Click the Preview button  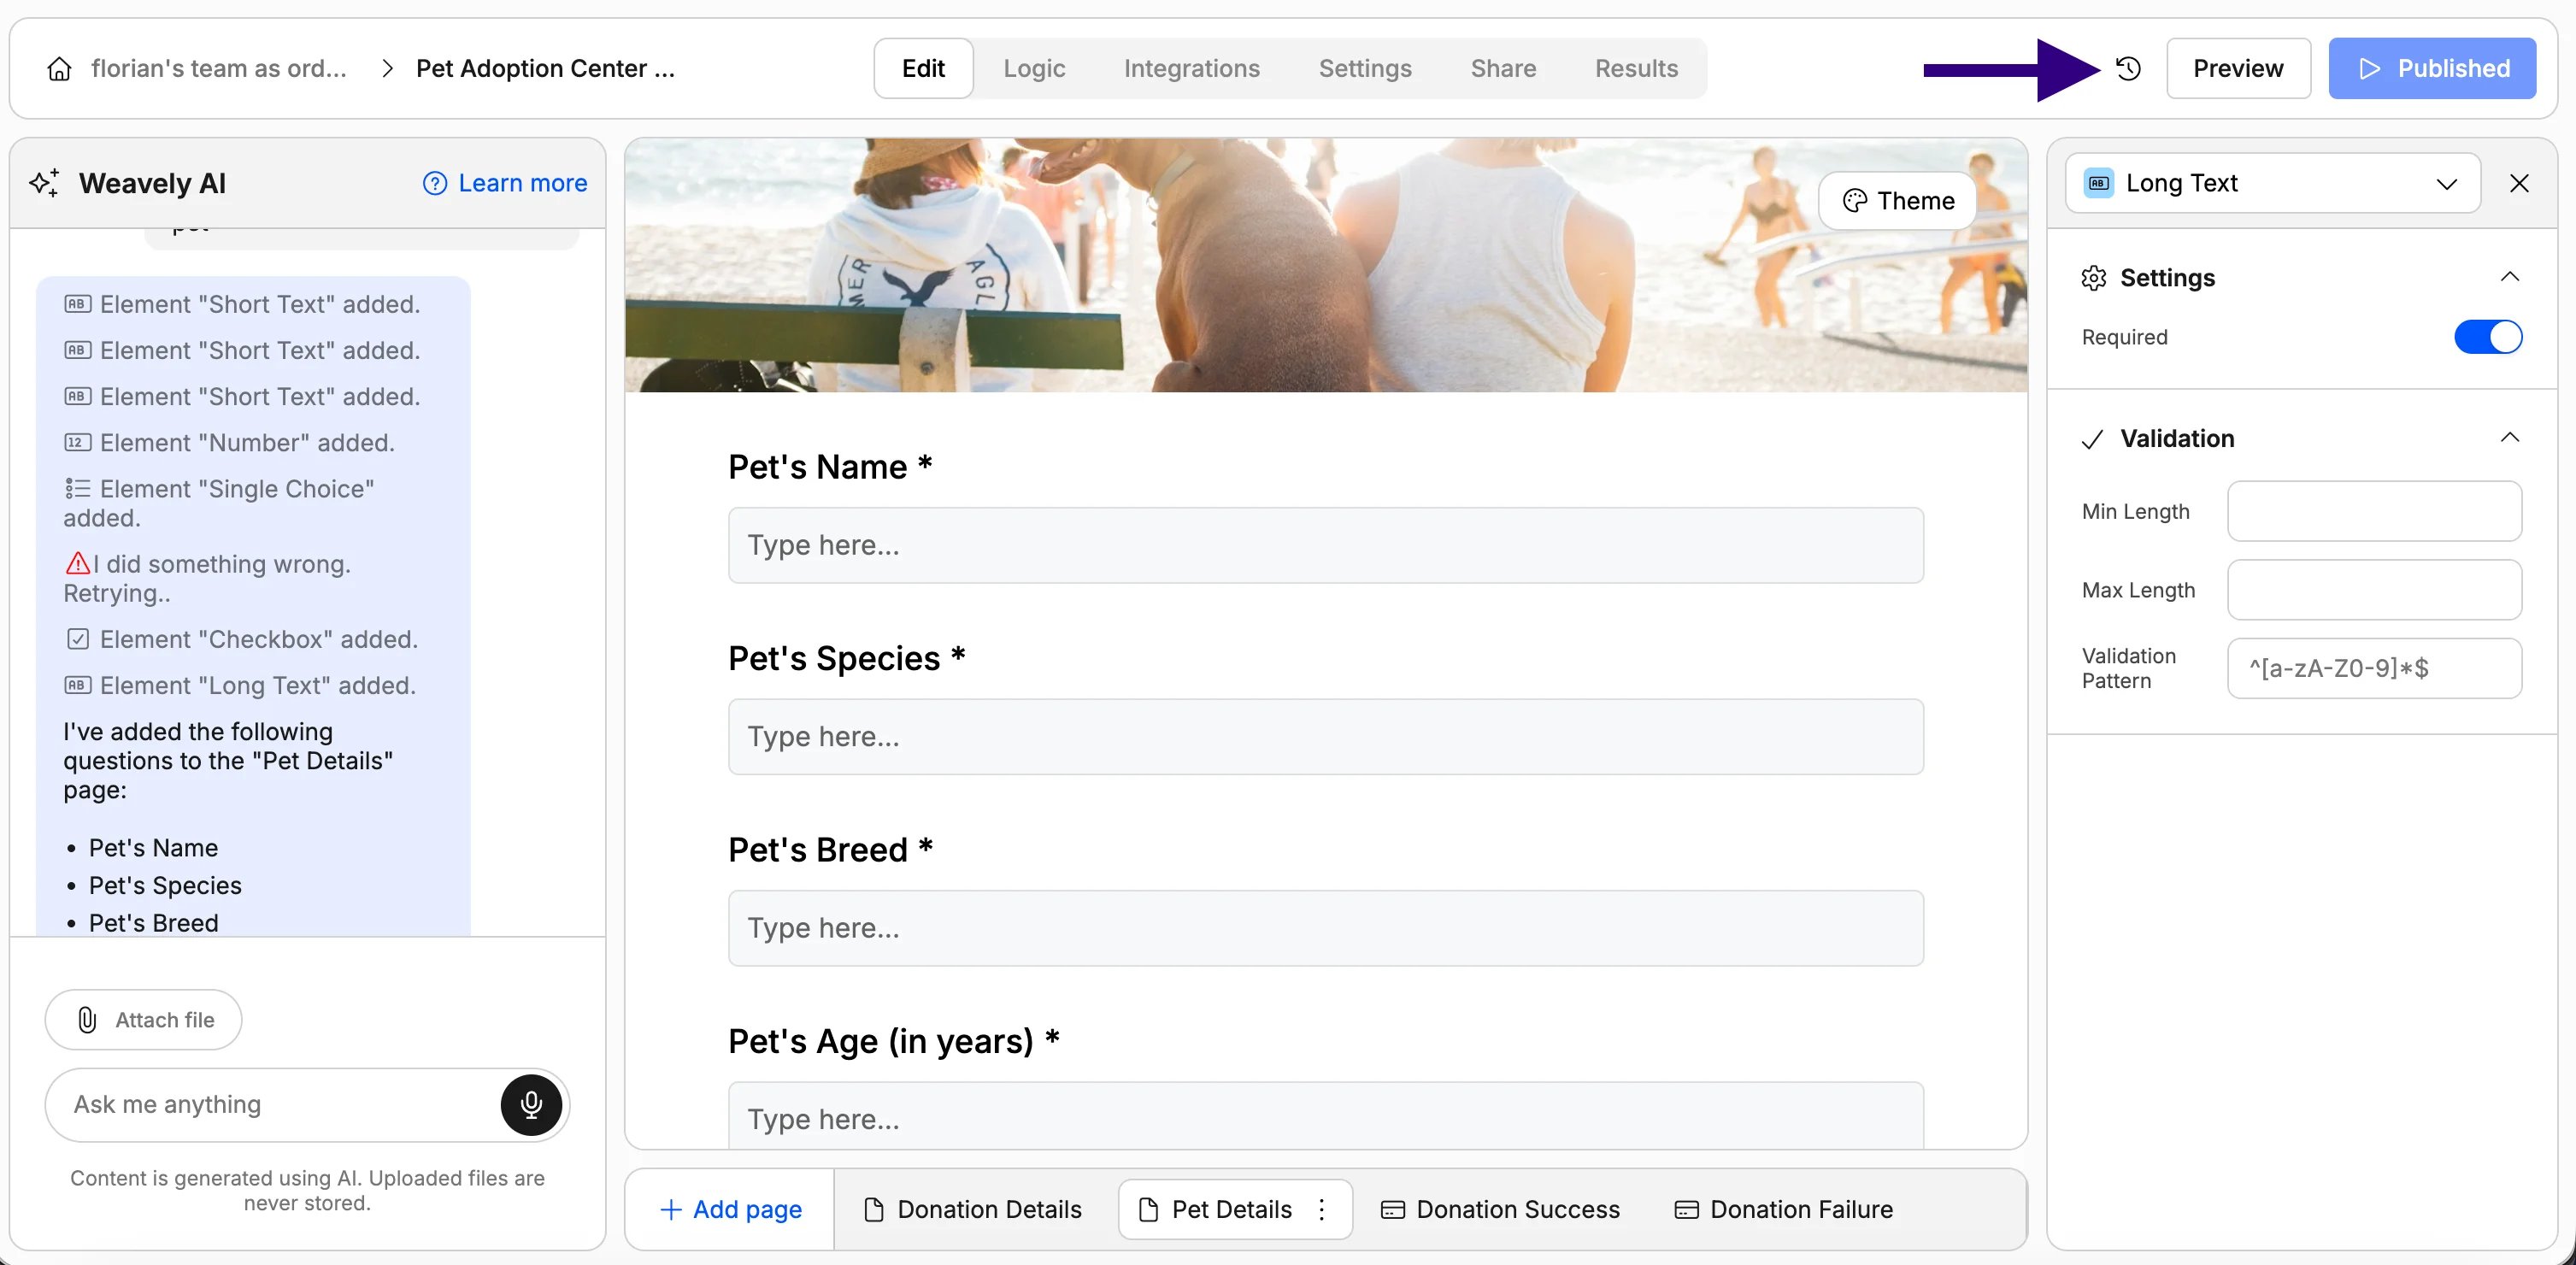[x=2238, y=68]
